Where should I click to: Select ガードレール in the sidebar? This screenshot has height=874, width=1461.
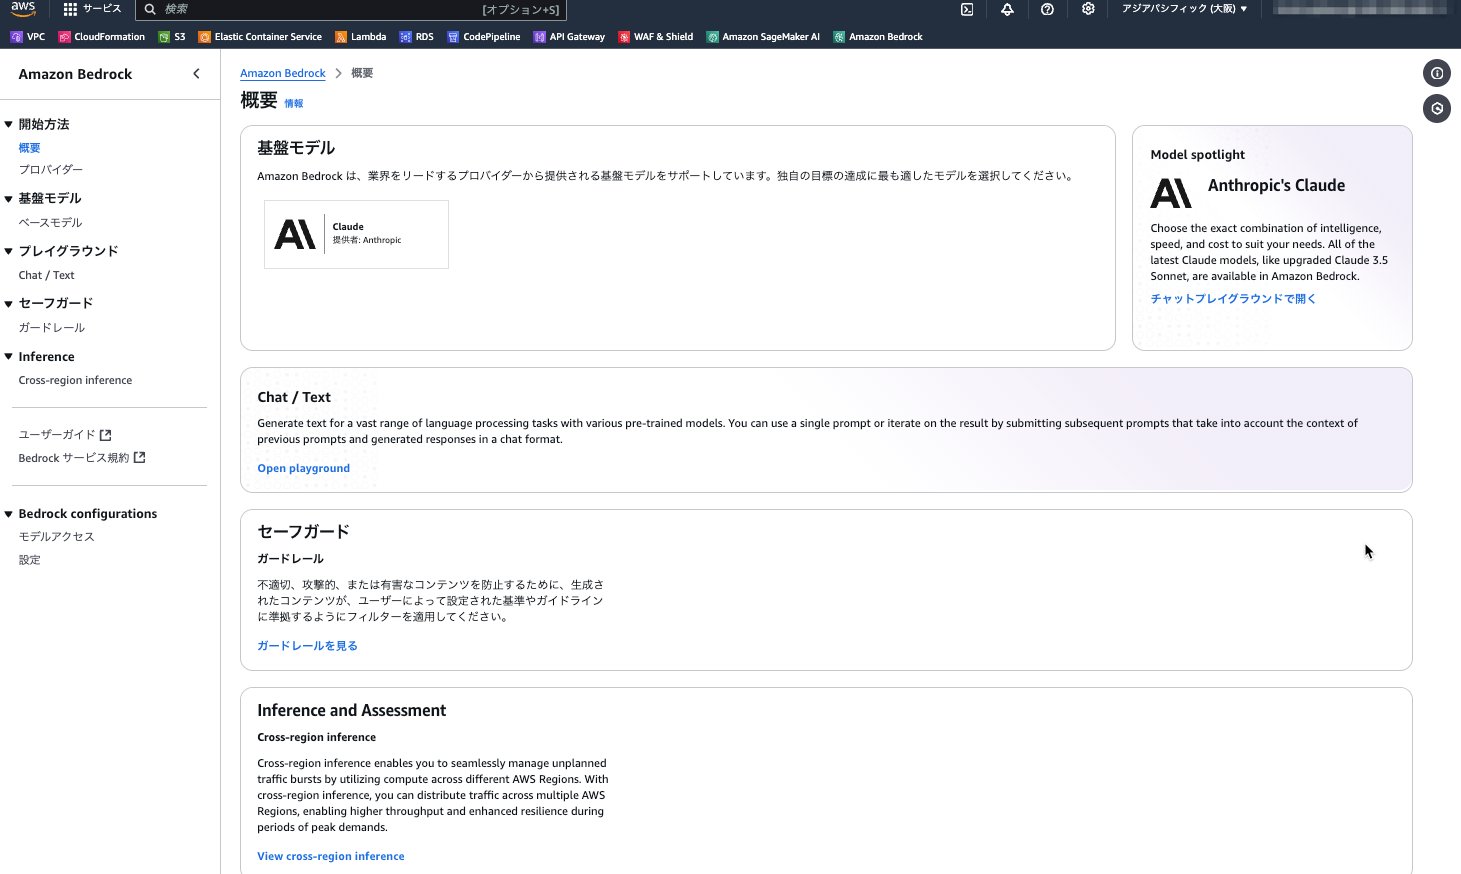pos(52,328)
